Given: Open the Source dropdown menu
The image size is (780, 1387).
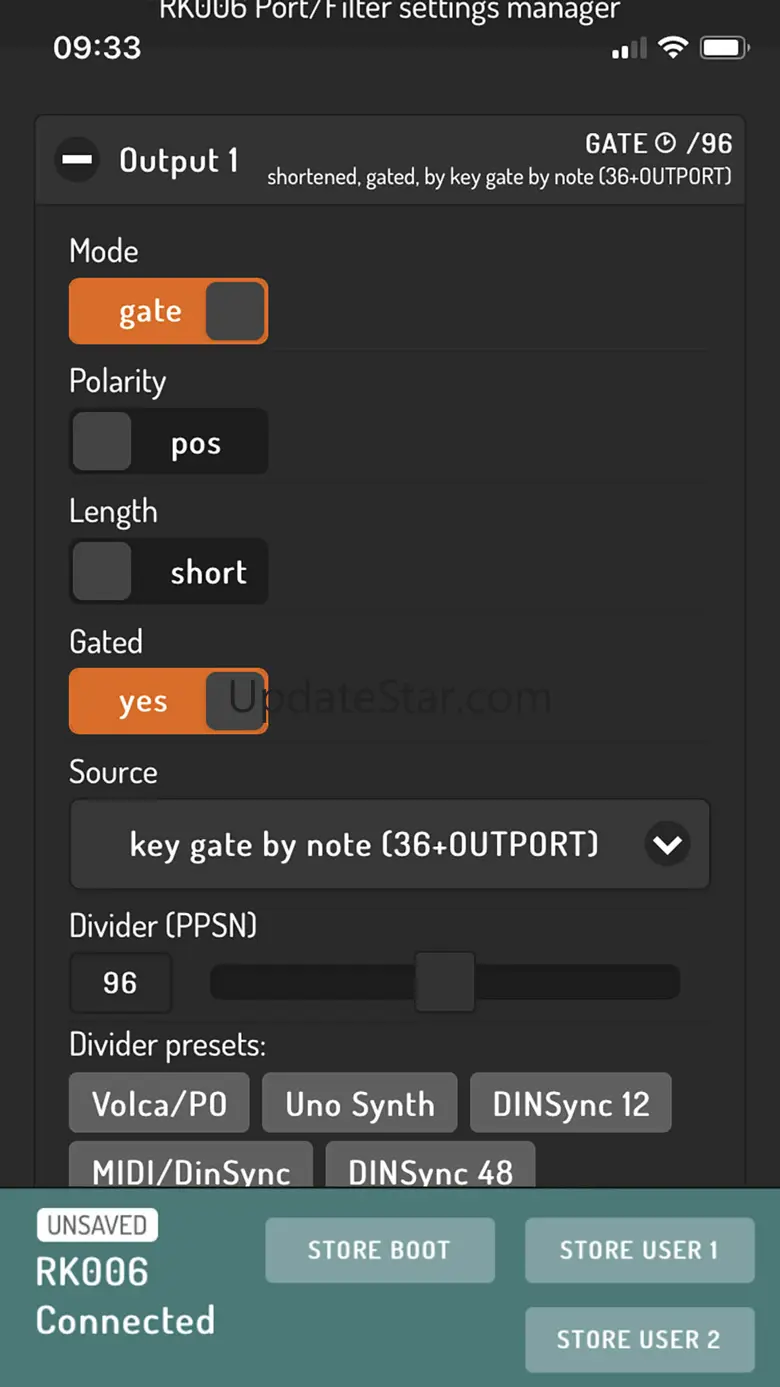Looking at the screenshot, I should click(x=389, y=844).
